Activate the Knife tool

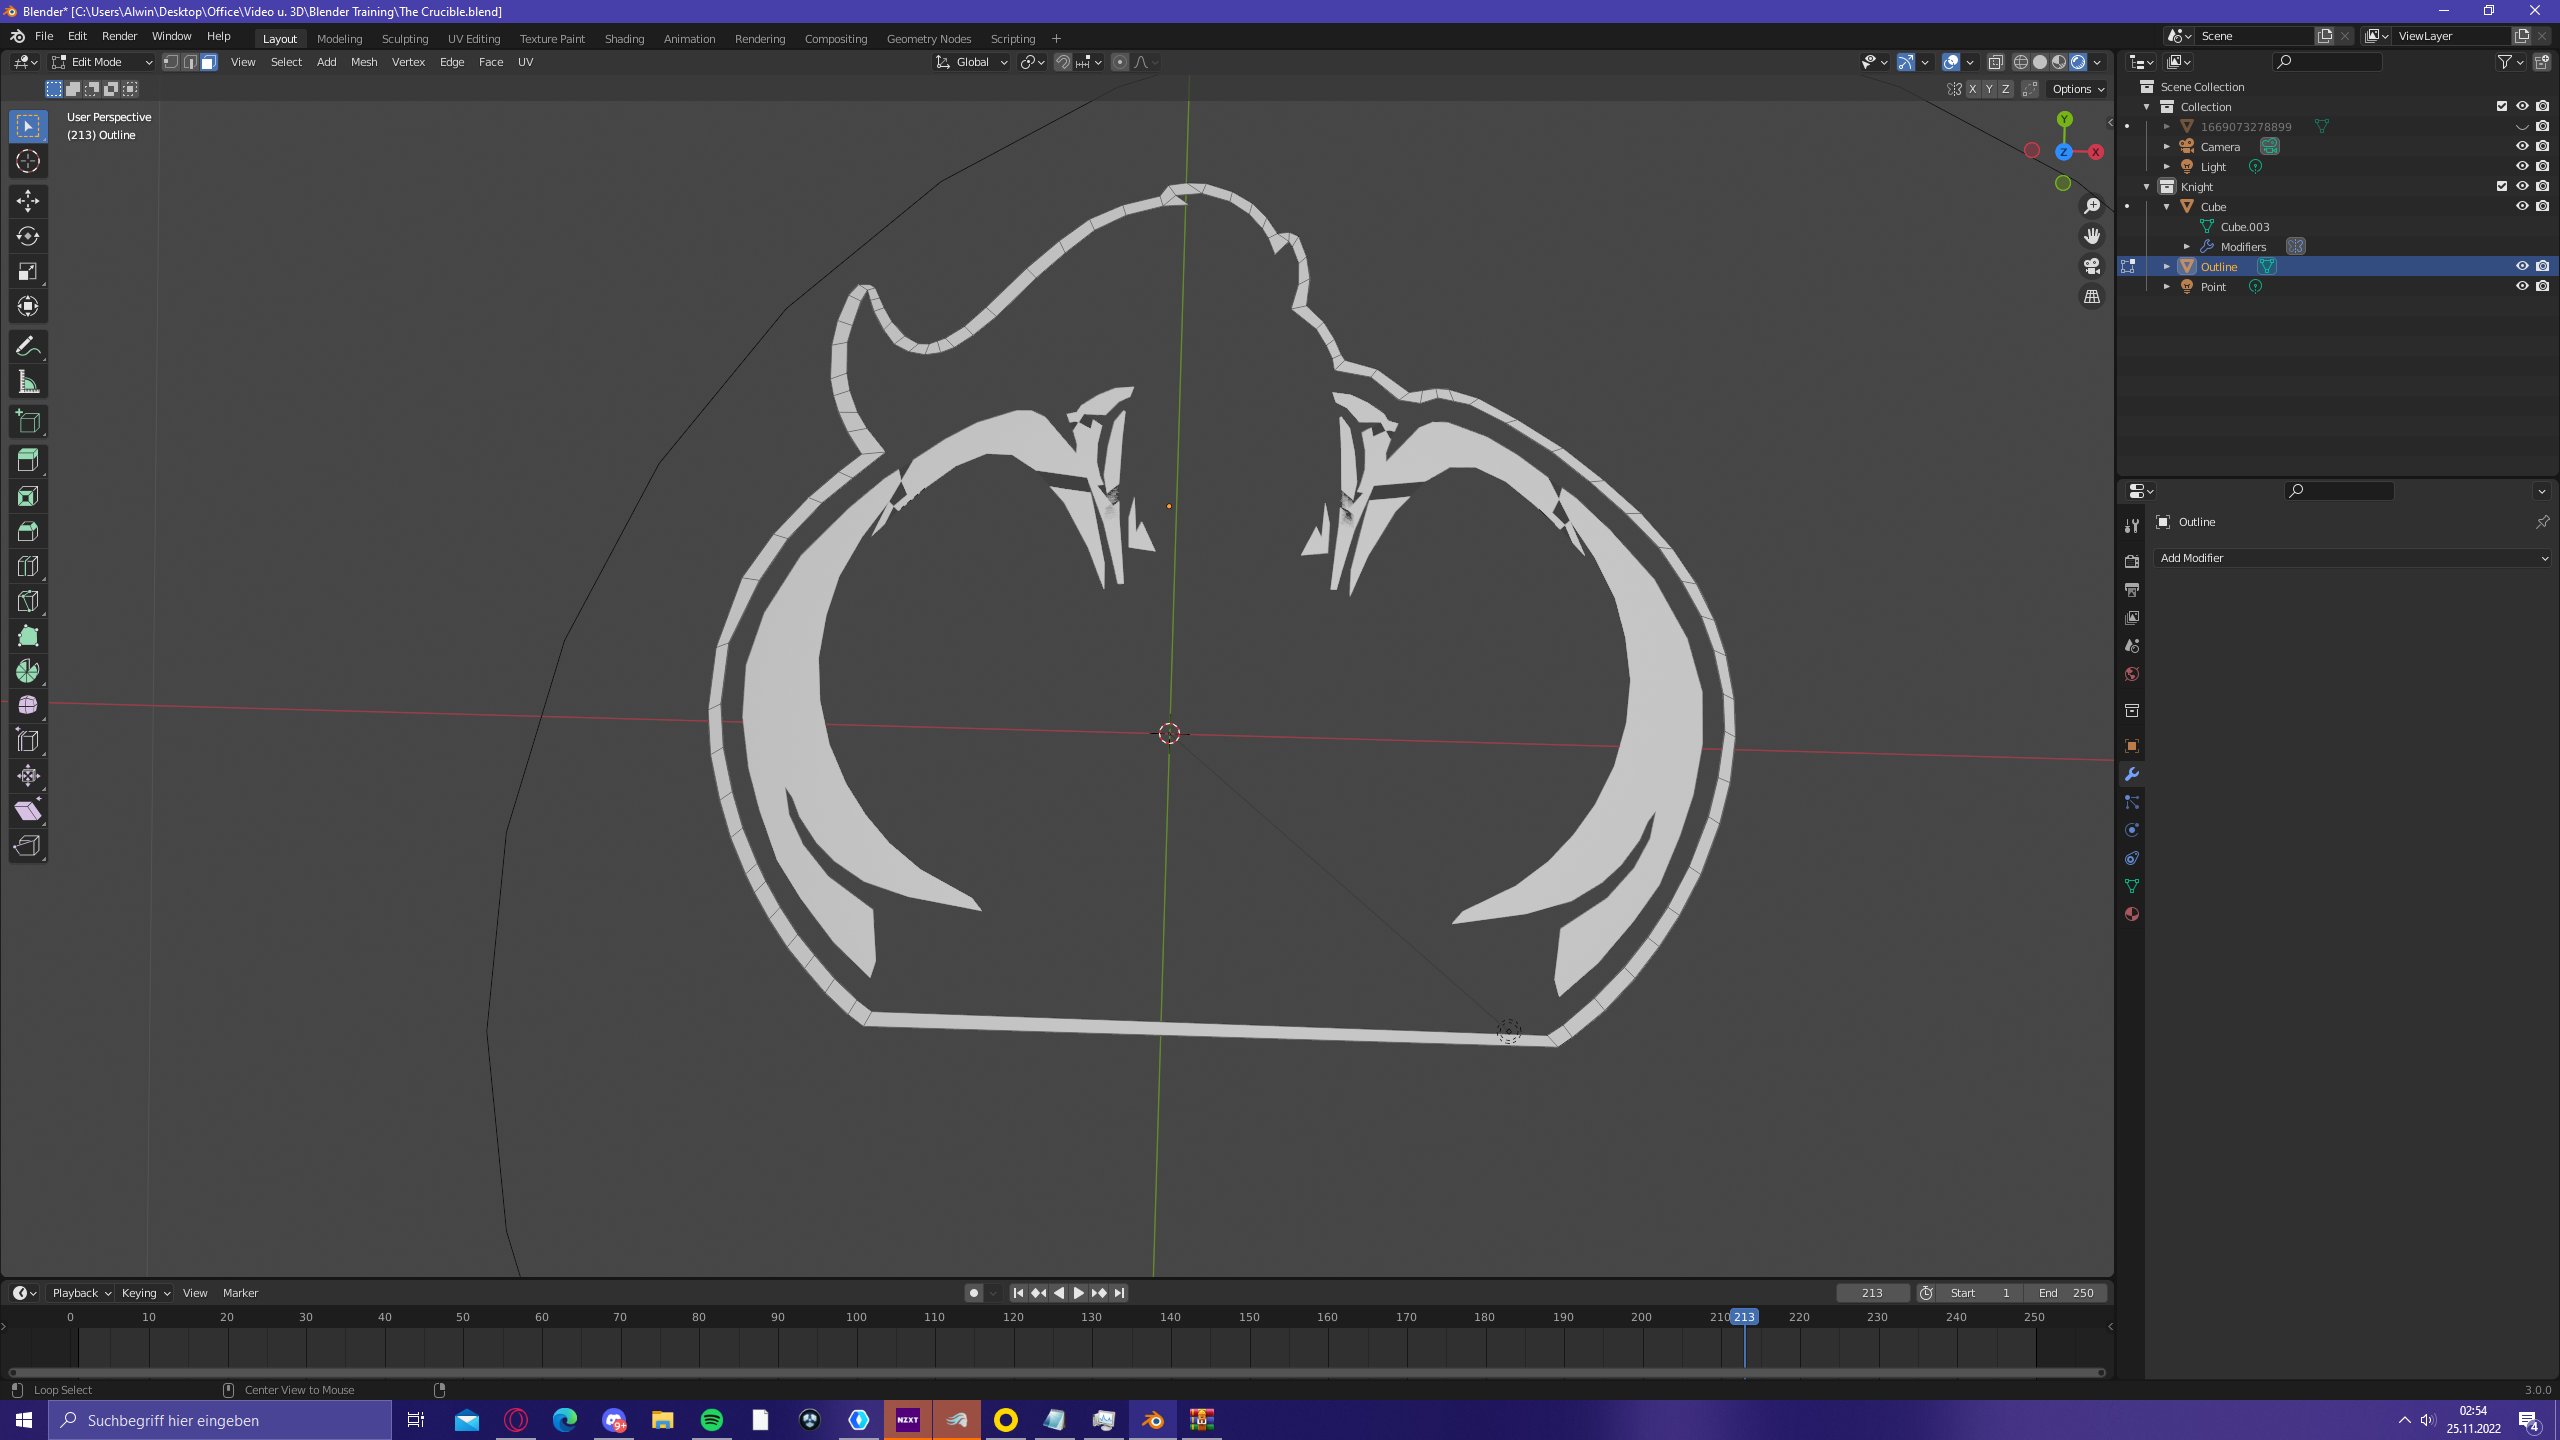pos(28,601)
